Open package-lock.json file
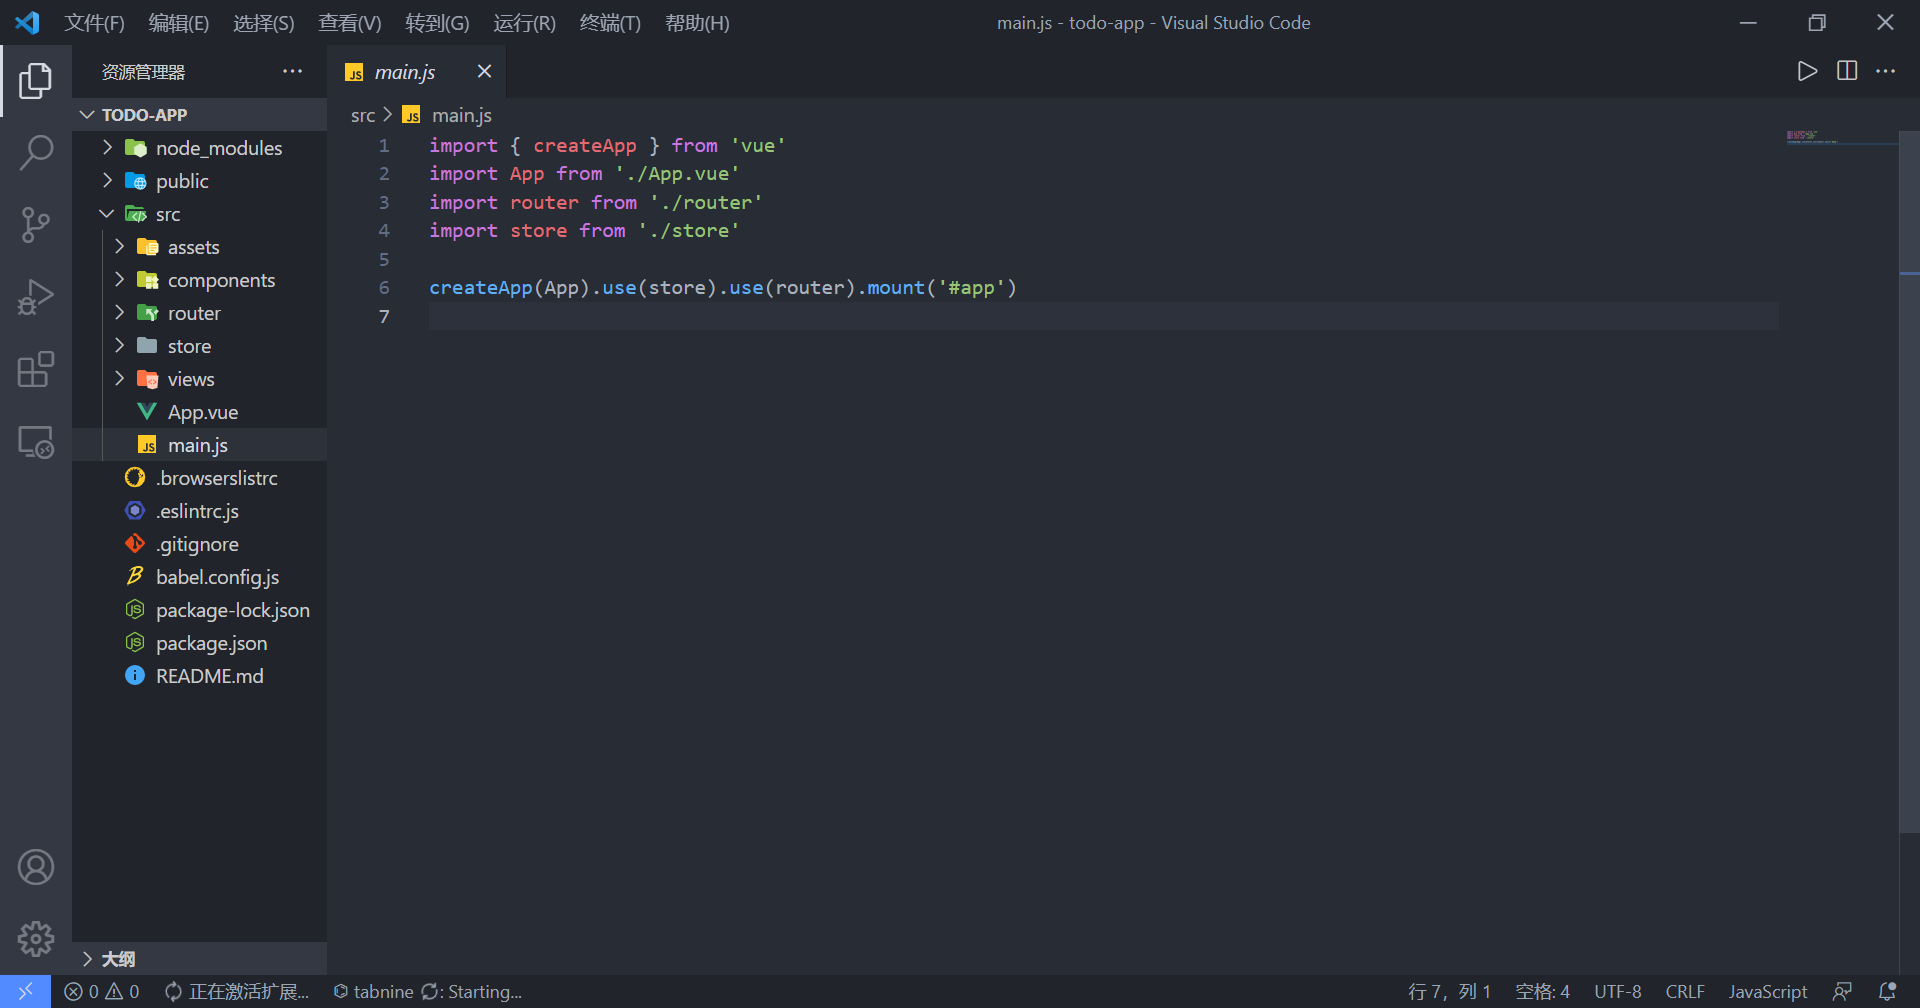 [199, 610]
